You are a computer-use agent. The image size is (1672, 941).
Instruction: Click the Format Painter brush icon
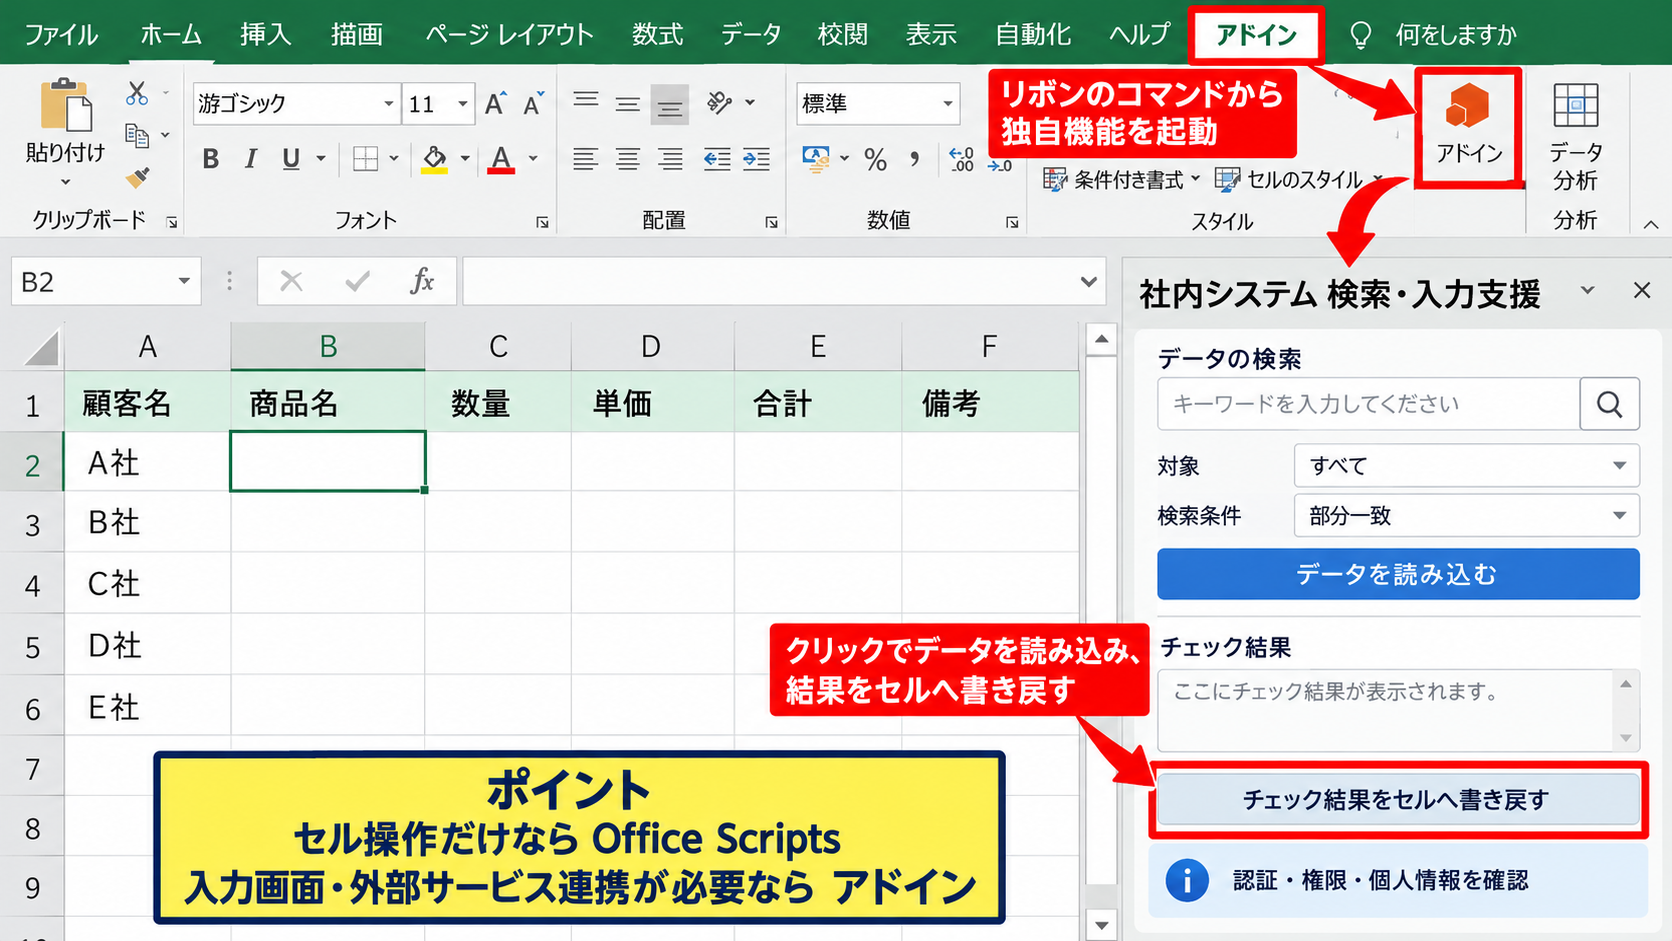pos(137,177)
